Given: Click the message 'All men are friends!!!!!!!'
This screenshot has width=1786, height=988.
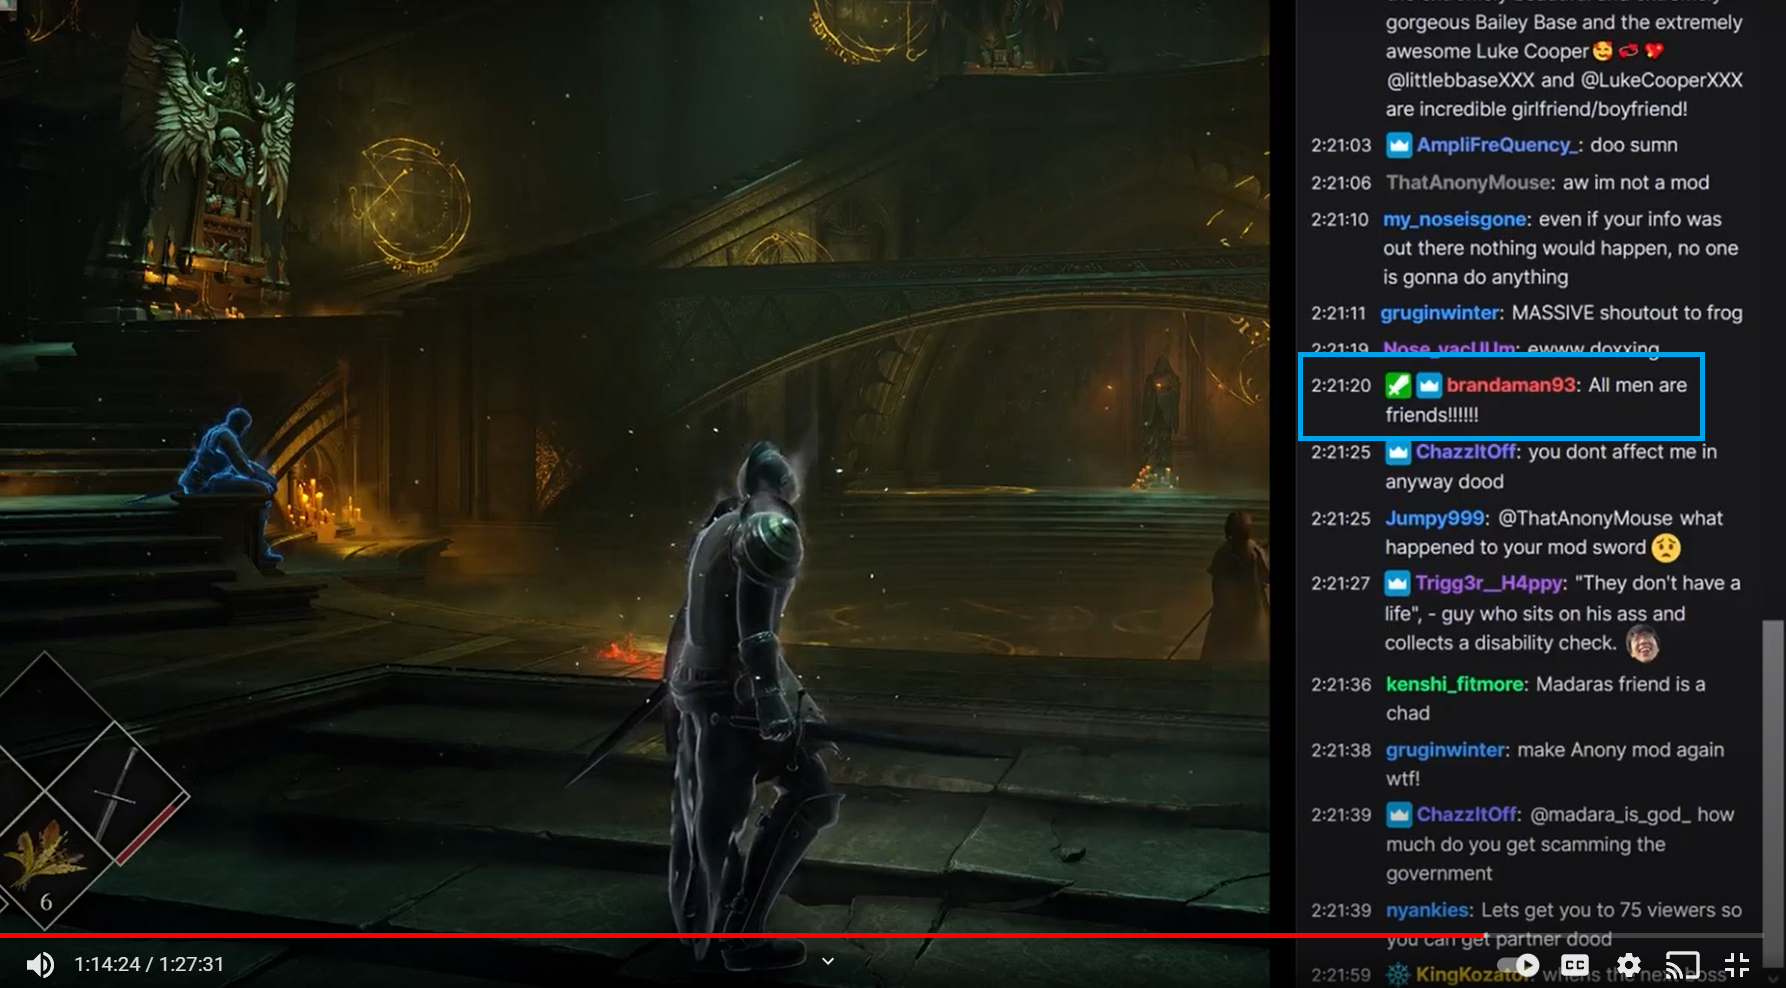Looking at the screenshot, I should 1536,400.
